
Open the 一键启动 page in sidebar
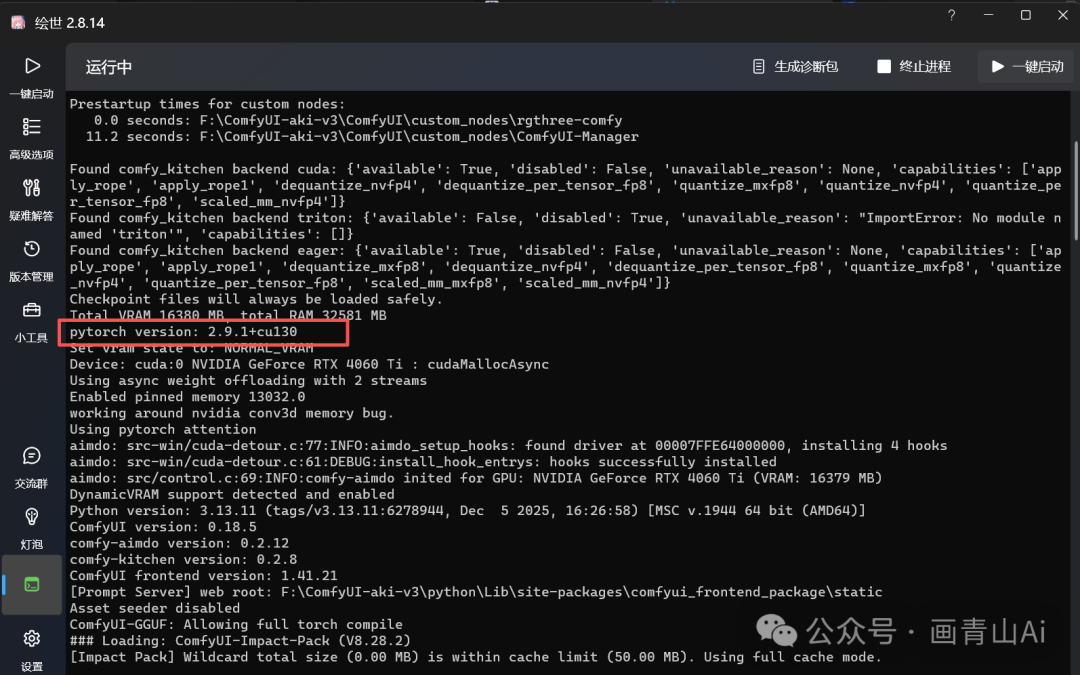pos(31,76)
